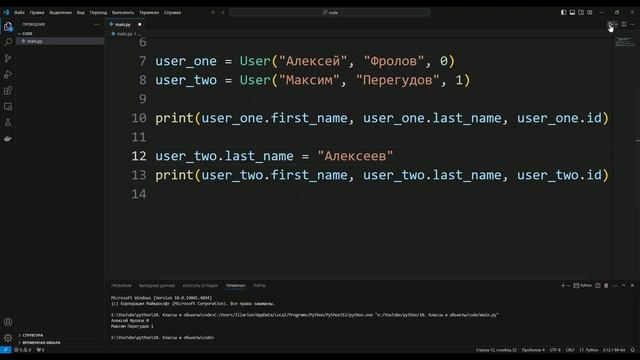640x360 pixels.
Task: Open the Accounts menu icon
Action: pos(8,322)
